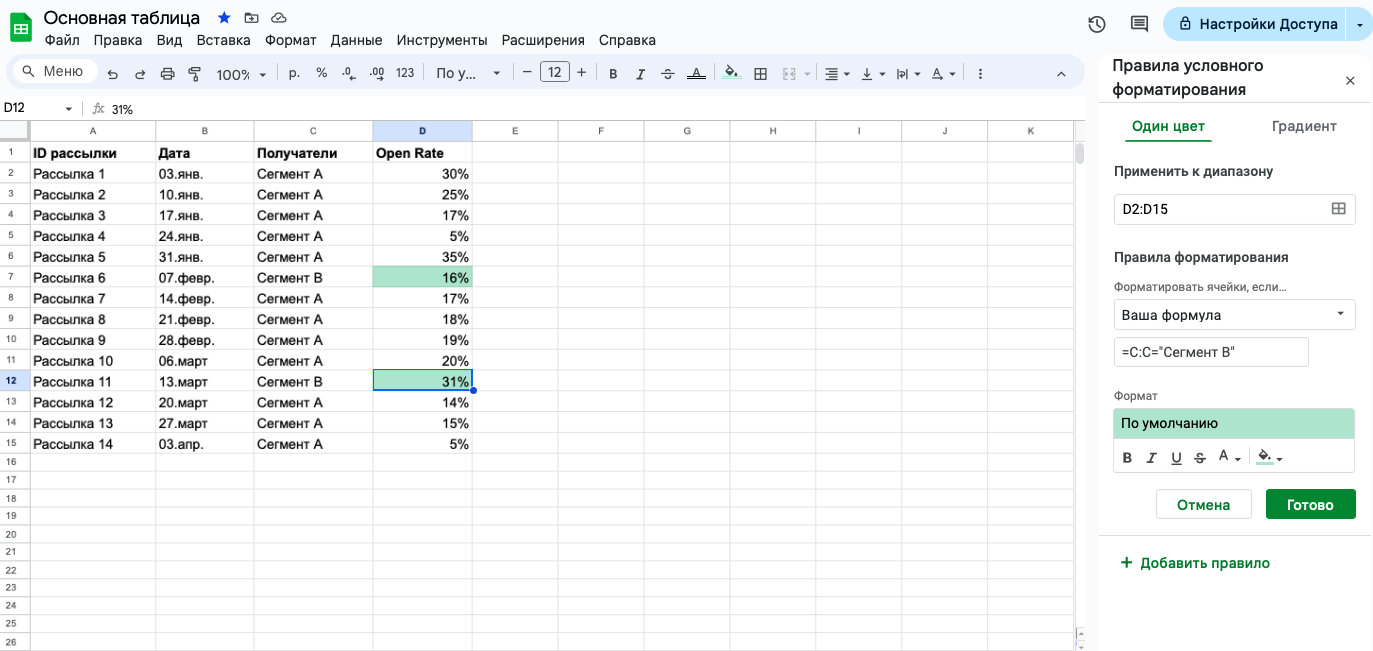Click the Move to folder icon

click(251, 18)
